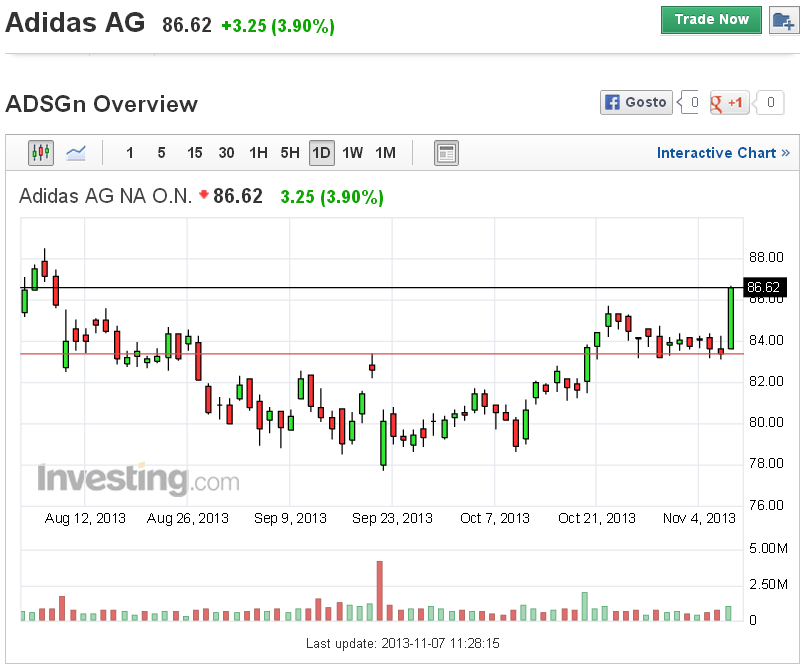Add Adidas AG to portfolio icon
The height and width of the screenshot is (668, 802).
(x=784, y=20)
